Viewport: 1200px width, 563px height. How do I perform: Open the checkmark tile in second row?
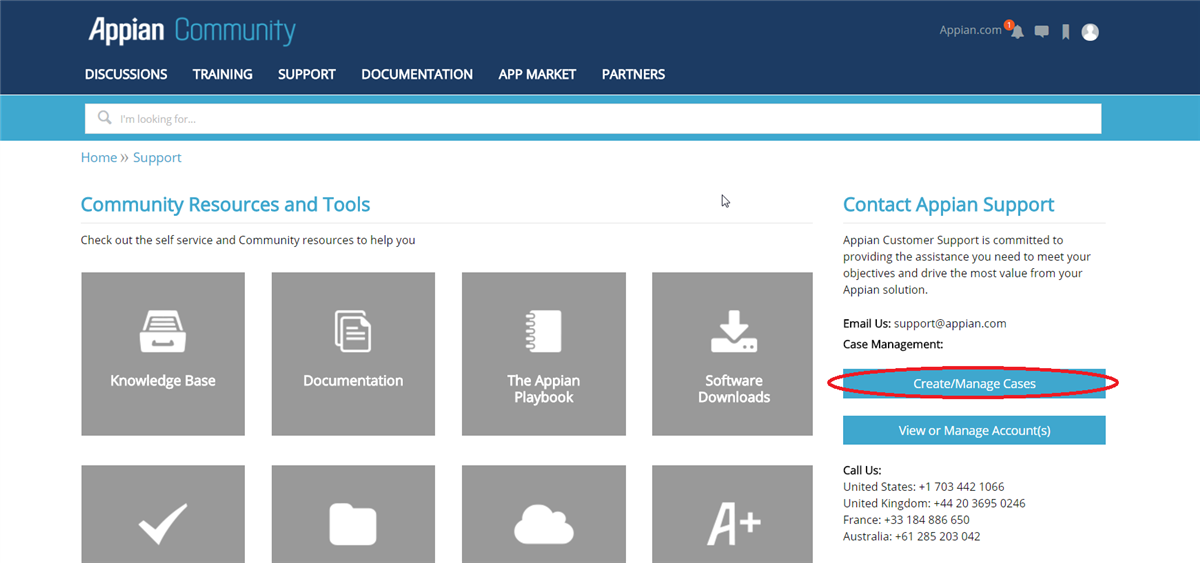pos(163,514)
